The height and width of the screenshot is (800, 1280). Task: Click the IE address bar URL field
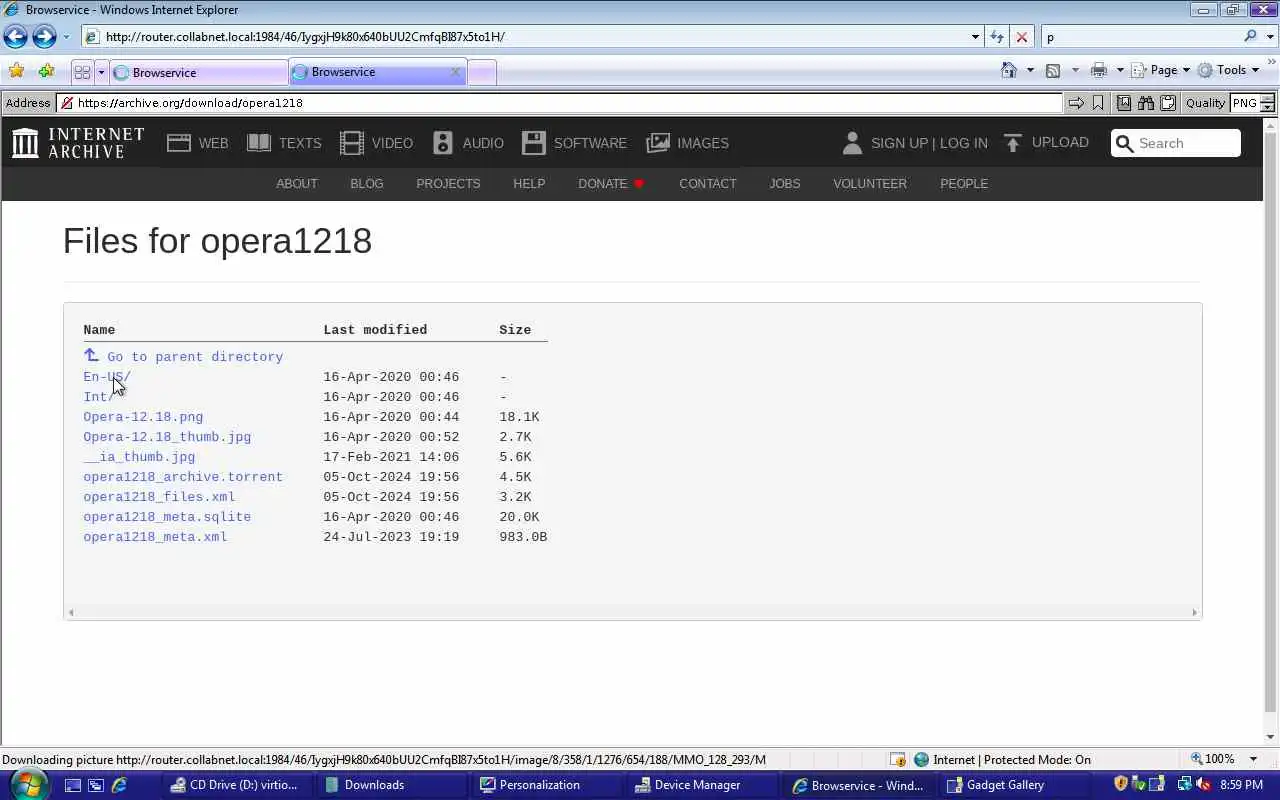525,37
